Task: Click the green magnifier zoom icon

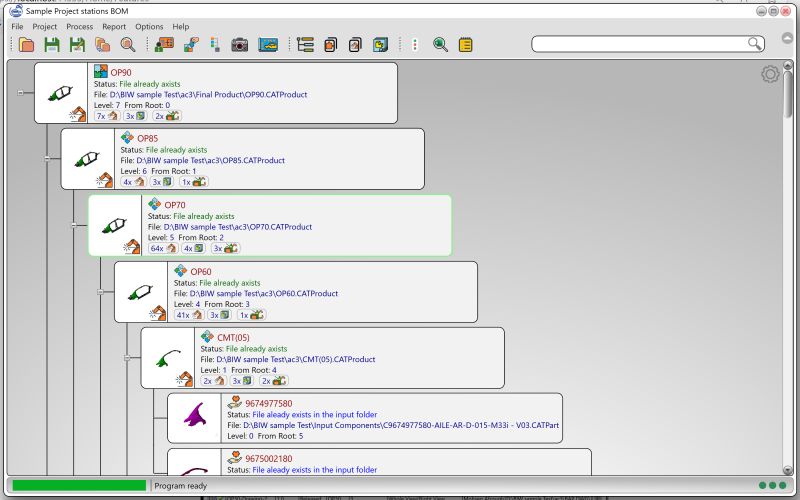Action: [x=440, y=45]
